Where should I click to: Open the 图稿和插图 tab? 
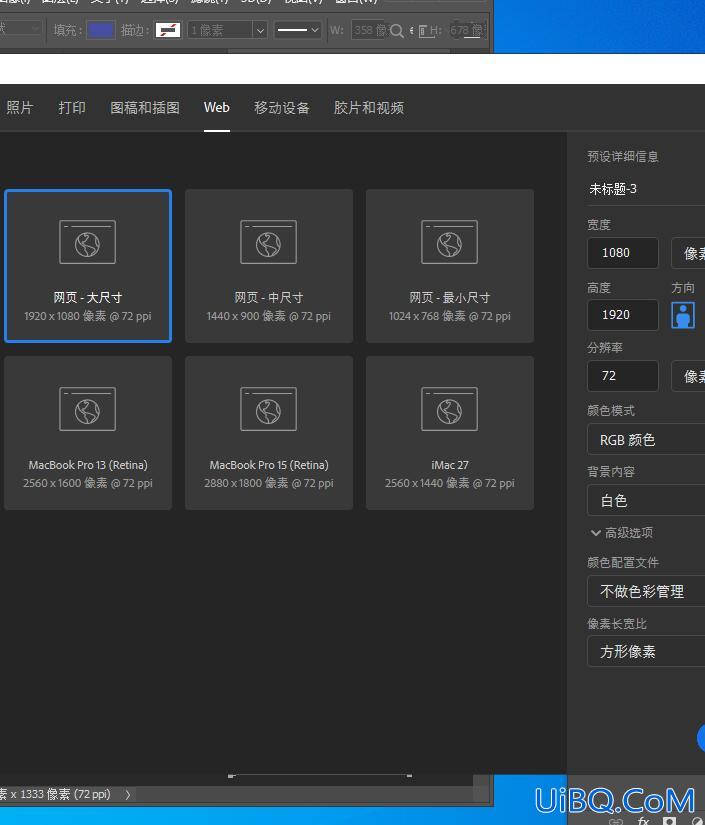click(x=145, y=108)
